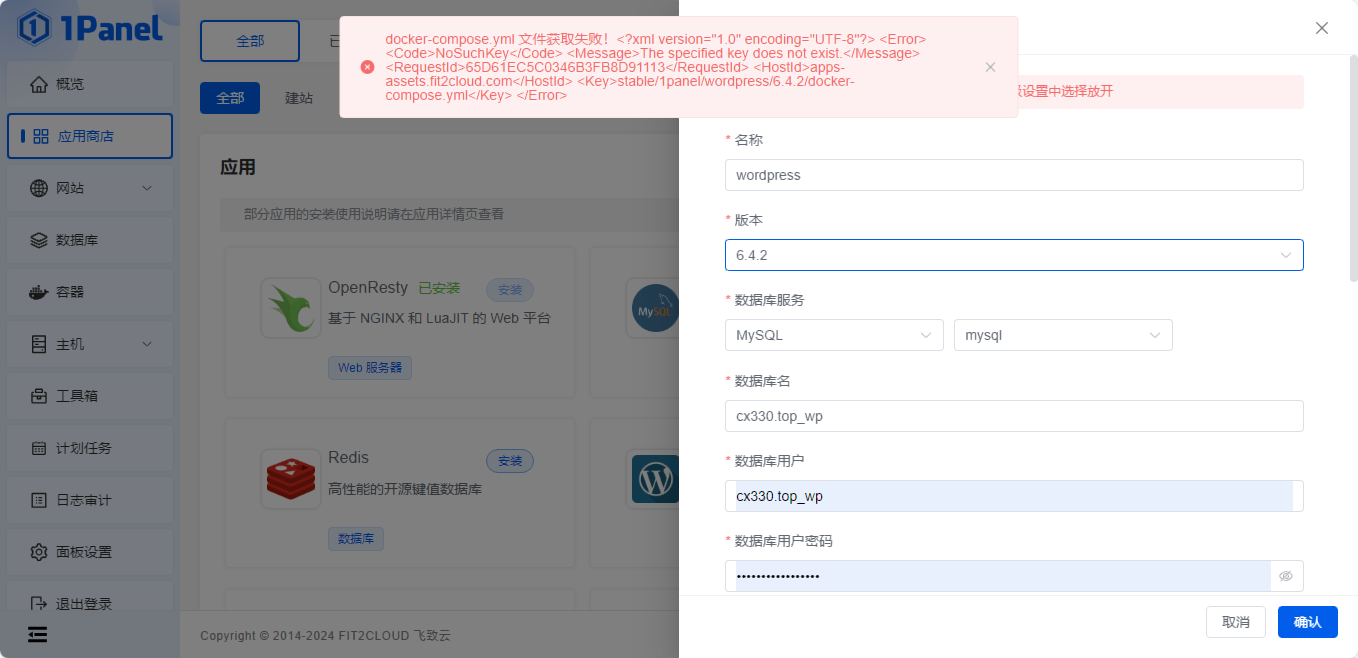Click the 应用 section heading
This screenshot has width=1358, height=658.
(238, 167)
